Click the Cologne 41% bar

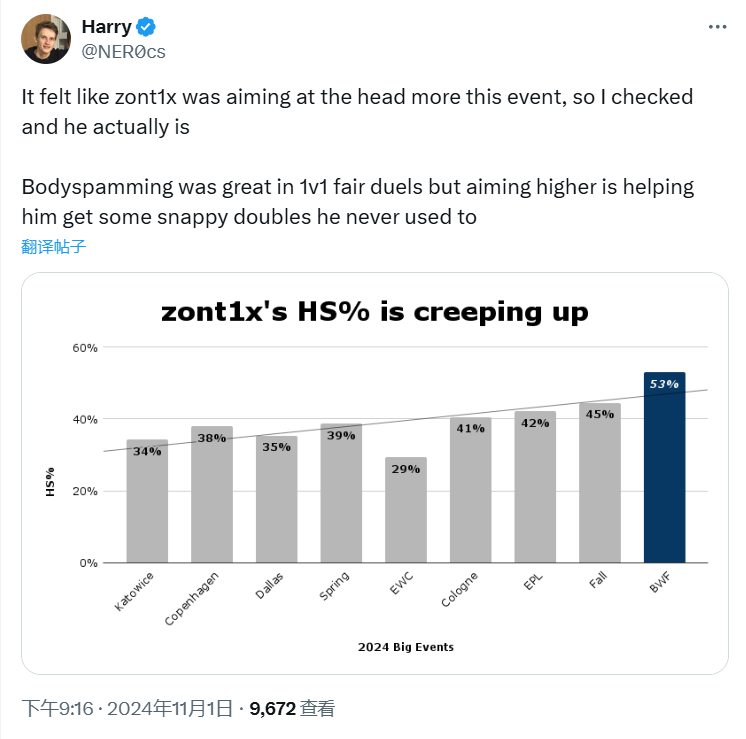point(471,490)
